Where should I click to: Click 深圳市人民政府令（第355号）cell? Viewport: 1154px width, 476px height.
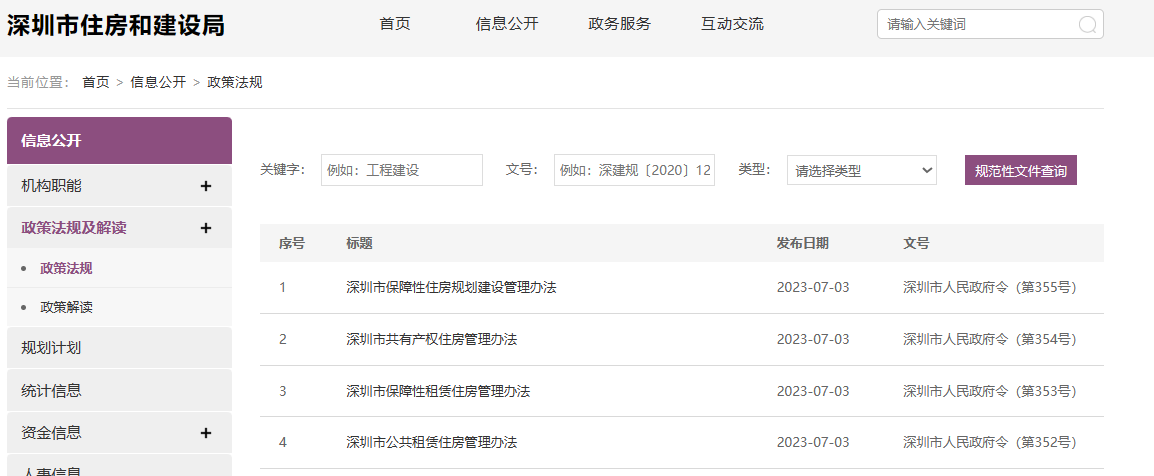point(990,288)
